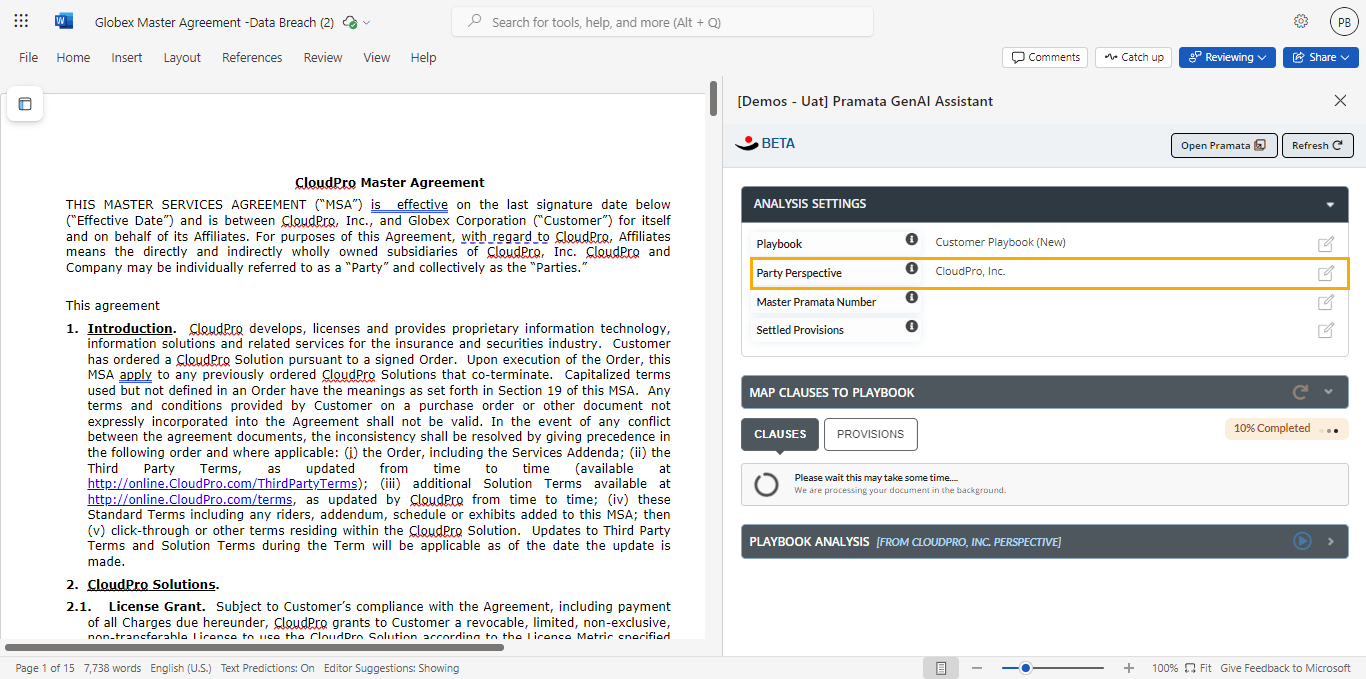Toggle the document navigation pane icon
1366x679 pixels.
[25, 104]
